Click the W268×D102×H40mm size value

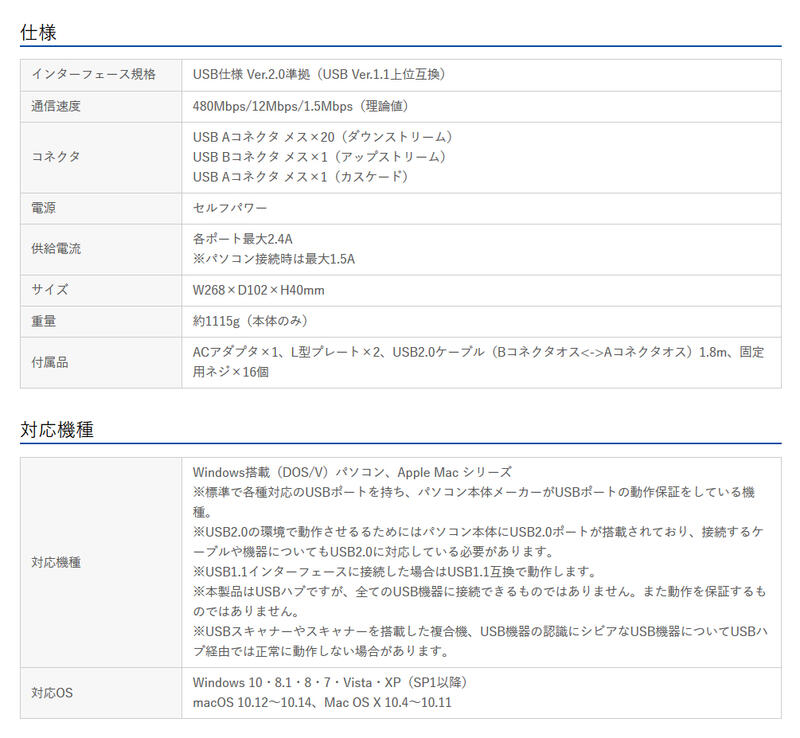point(258,290)
